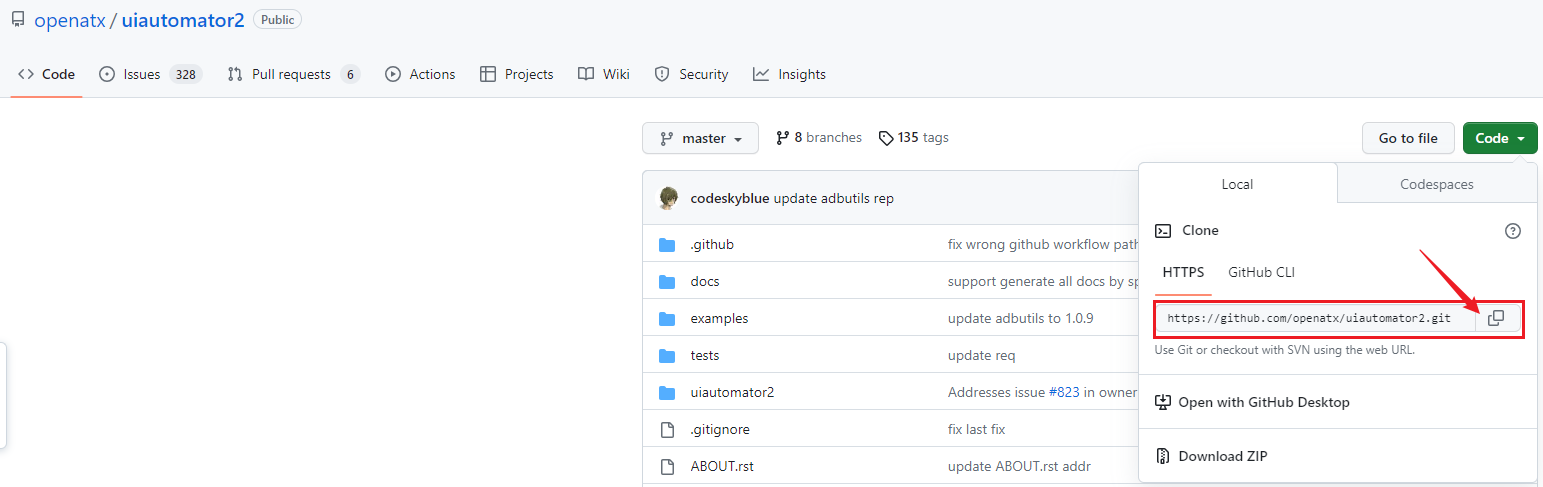
Task: Click the clone URL text field
Action: [1315, 318]
